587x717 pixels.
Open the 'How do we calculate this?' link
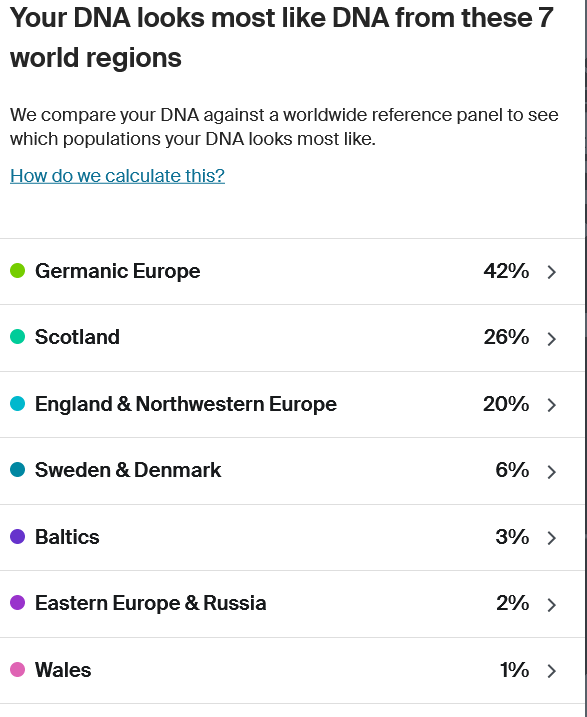[117, 176]
